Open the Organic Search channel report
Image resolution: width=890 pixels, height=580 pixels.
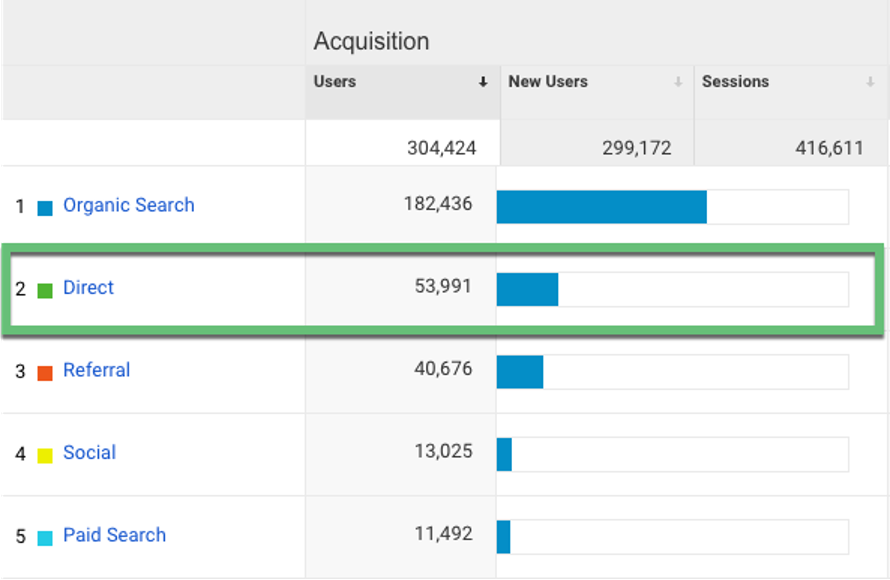click(128, 205)
